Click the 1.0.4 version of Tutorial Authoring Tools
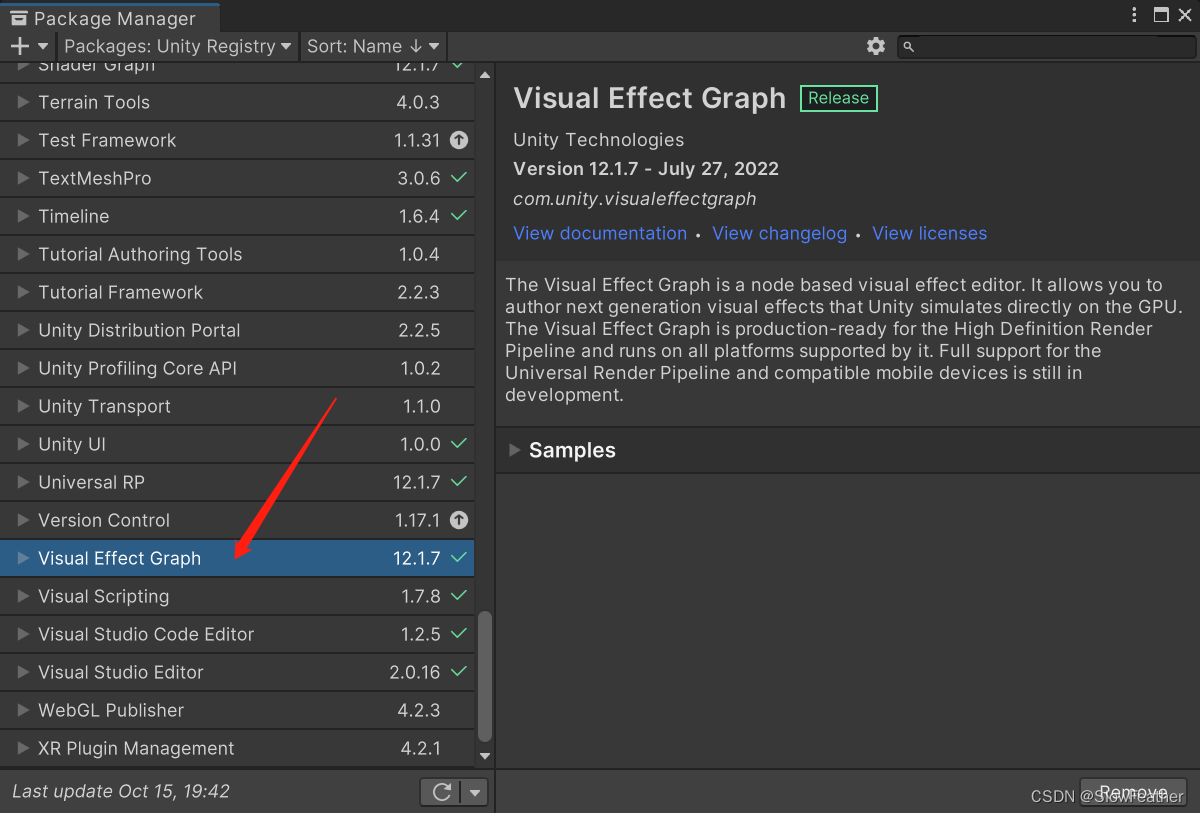 pyautogui.click(x=418, y=254)
